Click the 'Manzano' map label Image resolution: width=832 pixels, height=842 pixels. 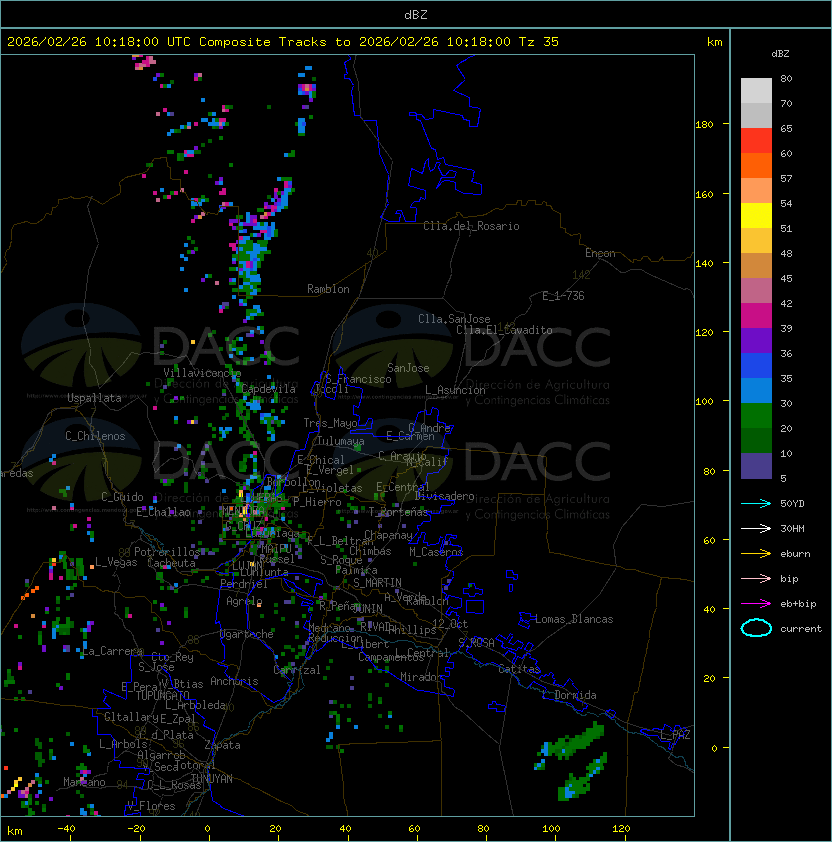84,782
